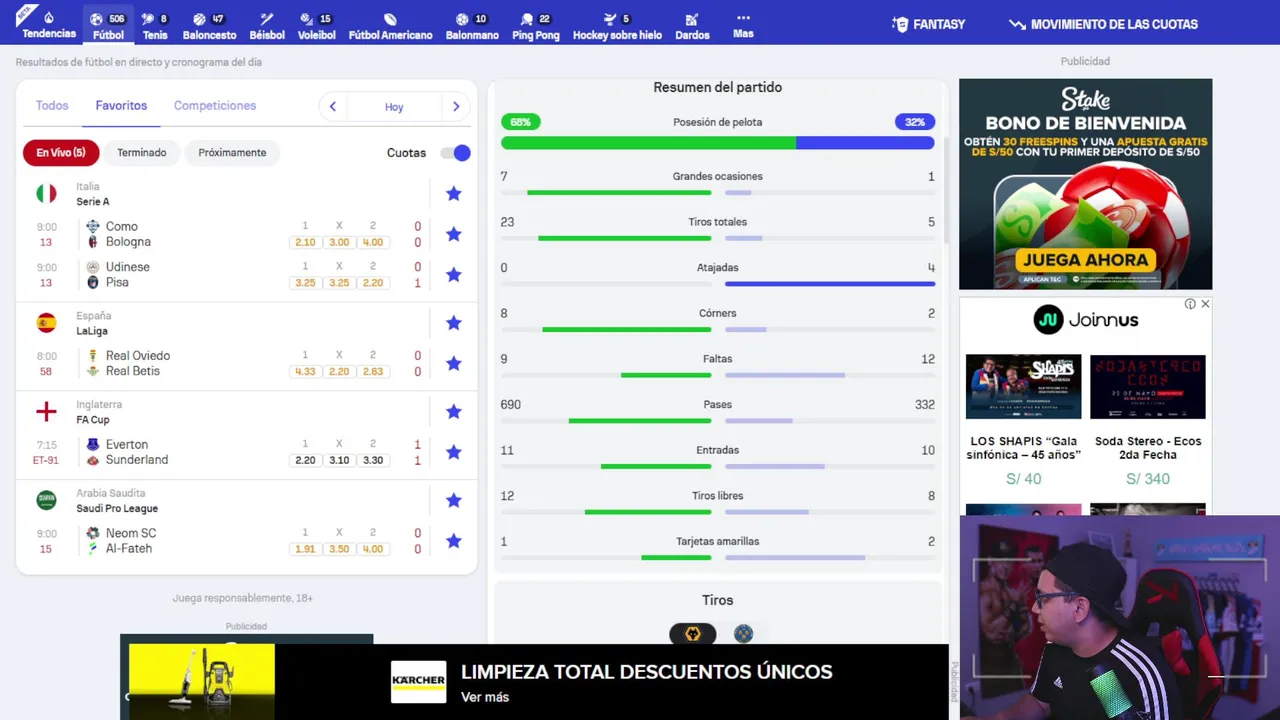The width and height of the screenshot is (1280, 720).
Task: Close the Joinnus advertisement
Action: point(1205,304)
